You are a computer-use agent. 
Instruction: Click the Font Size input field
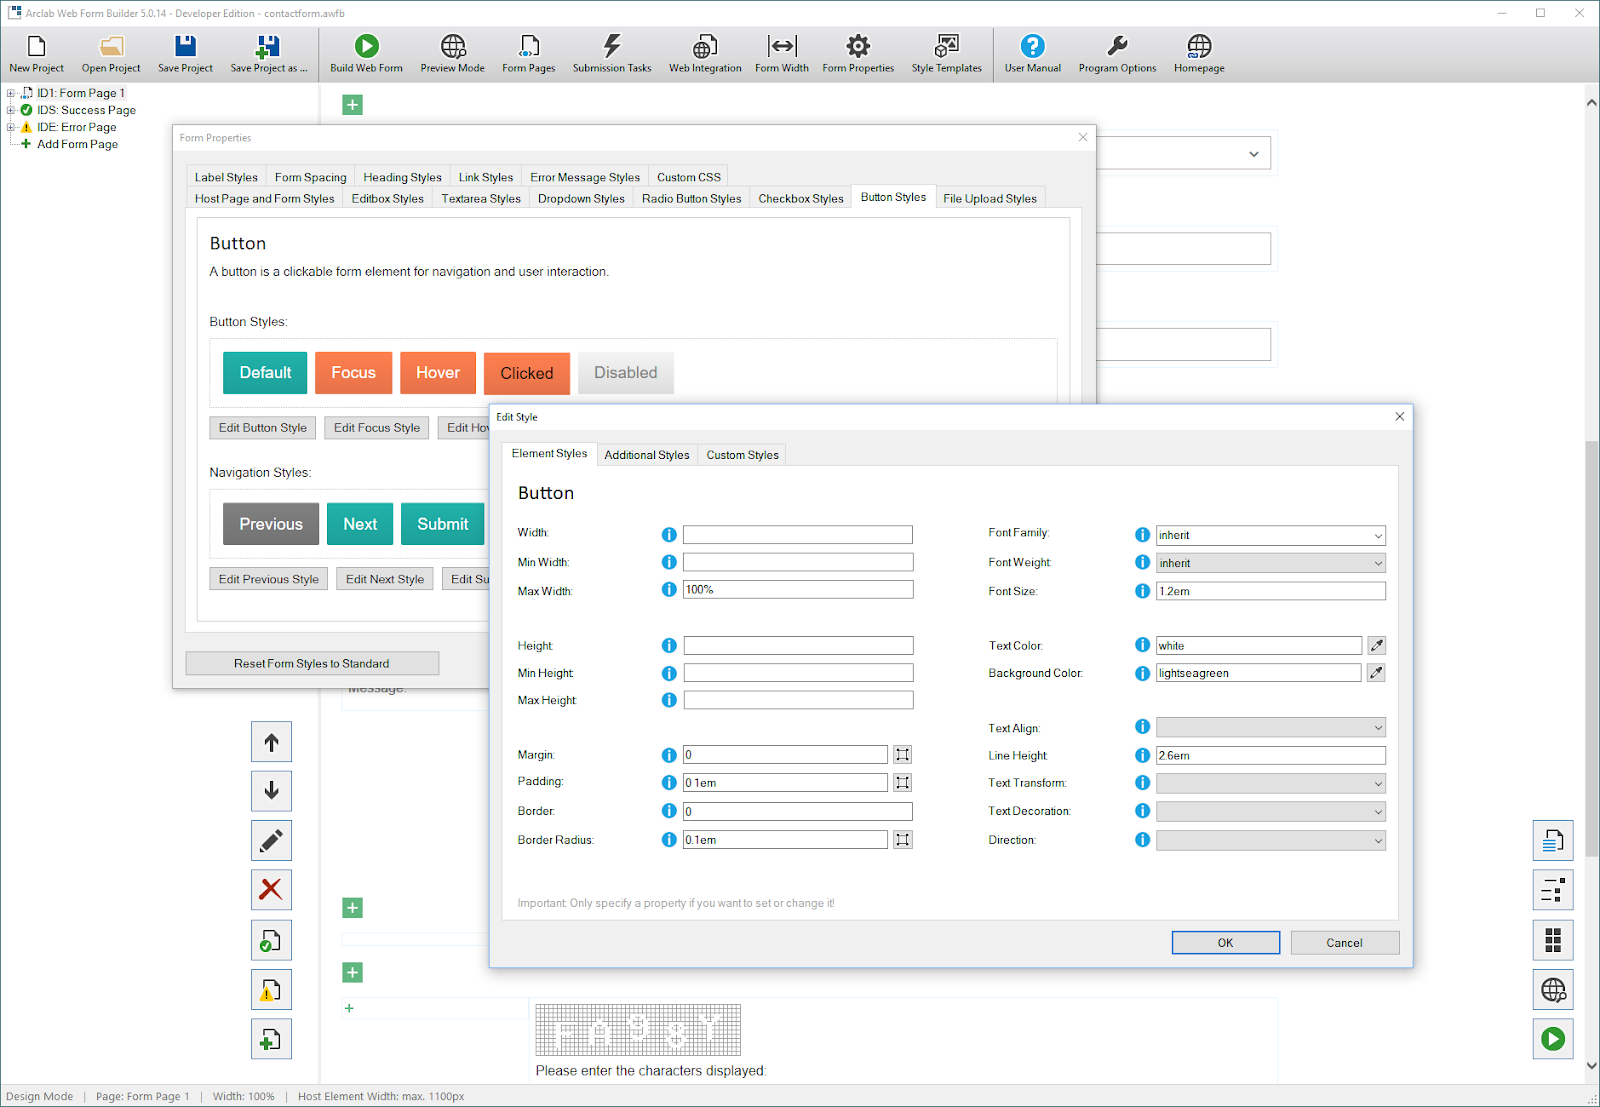[x=1271, y=591]
